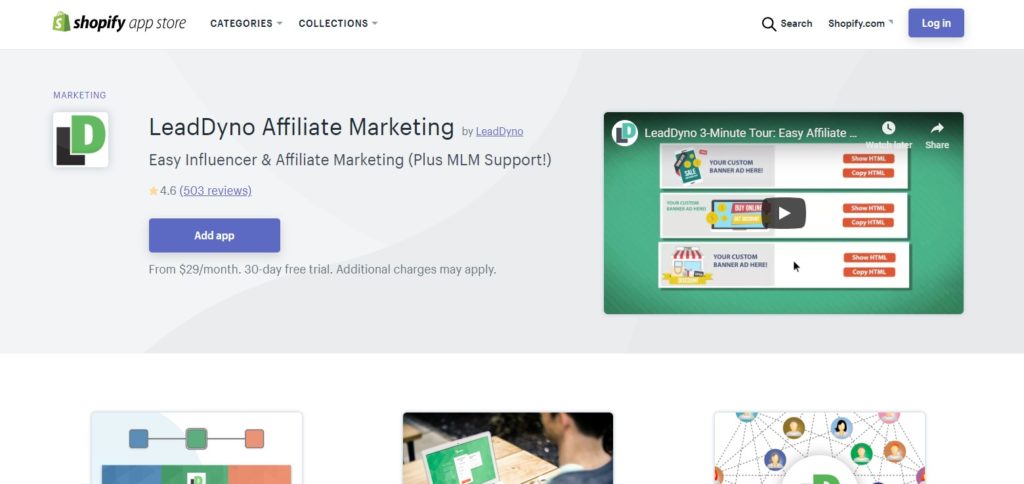1024x484 pixels.
Task: Open the Shopify.com dropdown menu
Action: [x=860, y=24]
